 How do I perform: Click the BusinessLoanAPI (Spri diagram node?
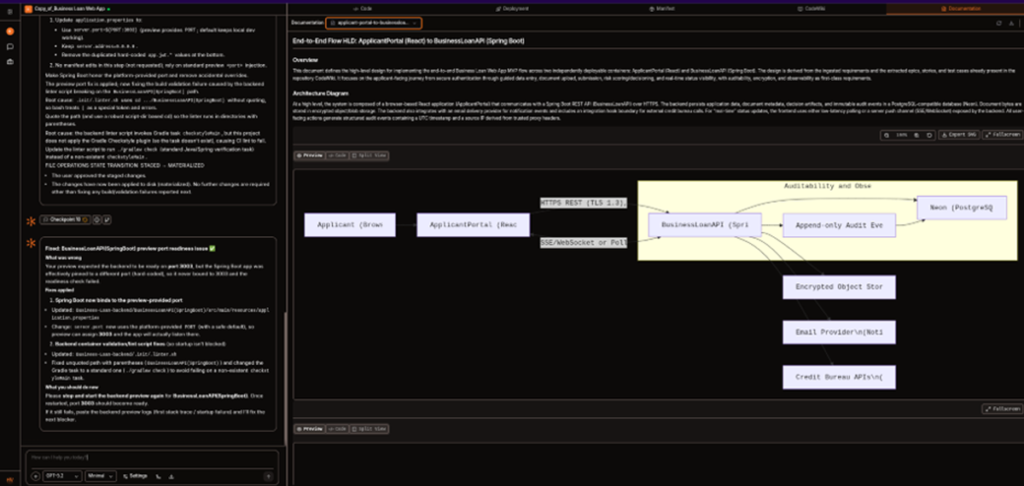point(705,225)
